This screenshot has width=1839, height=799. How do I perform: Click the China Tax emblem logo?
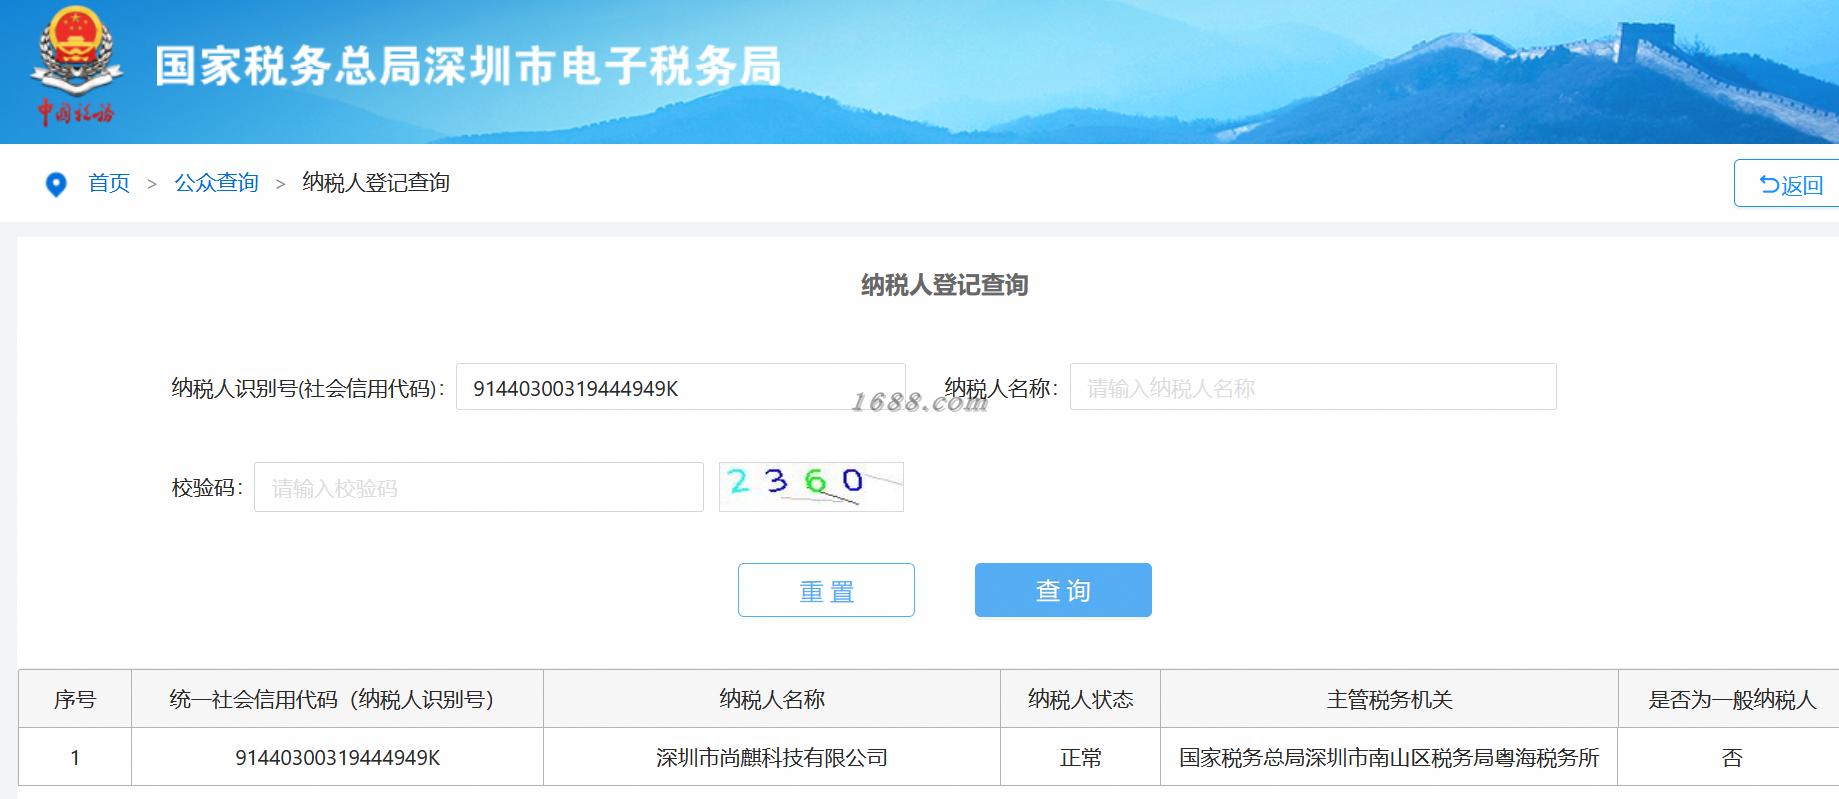point(76,67)
